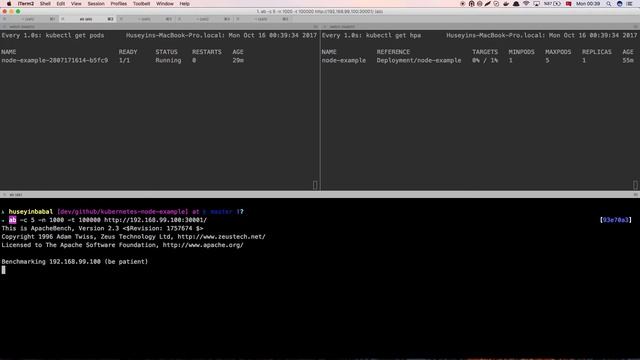Open the Apple menu
Image resolution: width=640 pixels, height=360 pixels.
9,4
